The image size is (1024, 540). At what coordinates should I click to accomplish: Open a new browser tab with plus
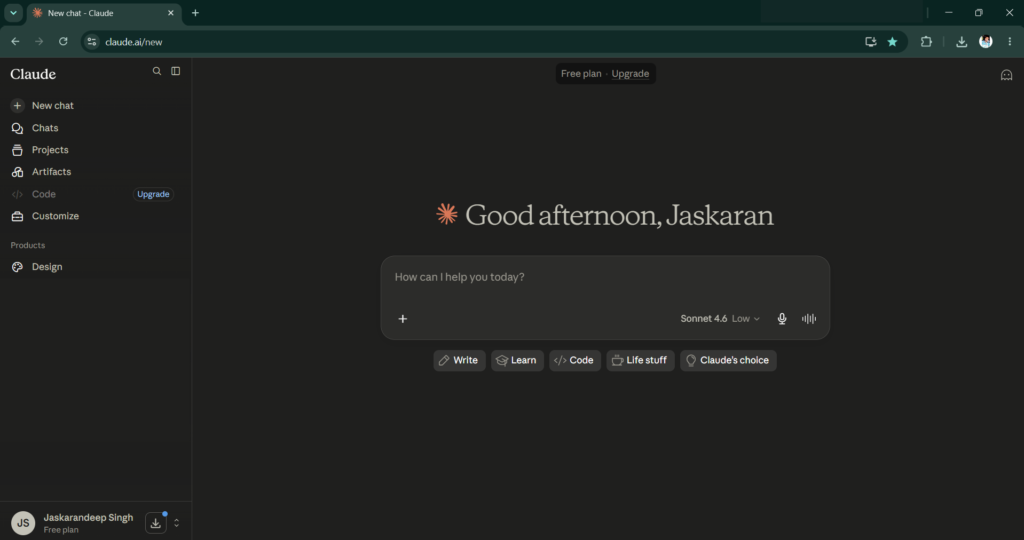195,13
